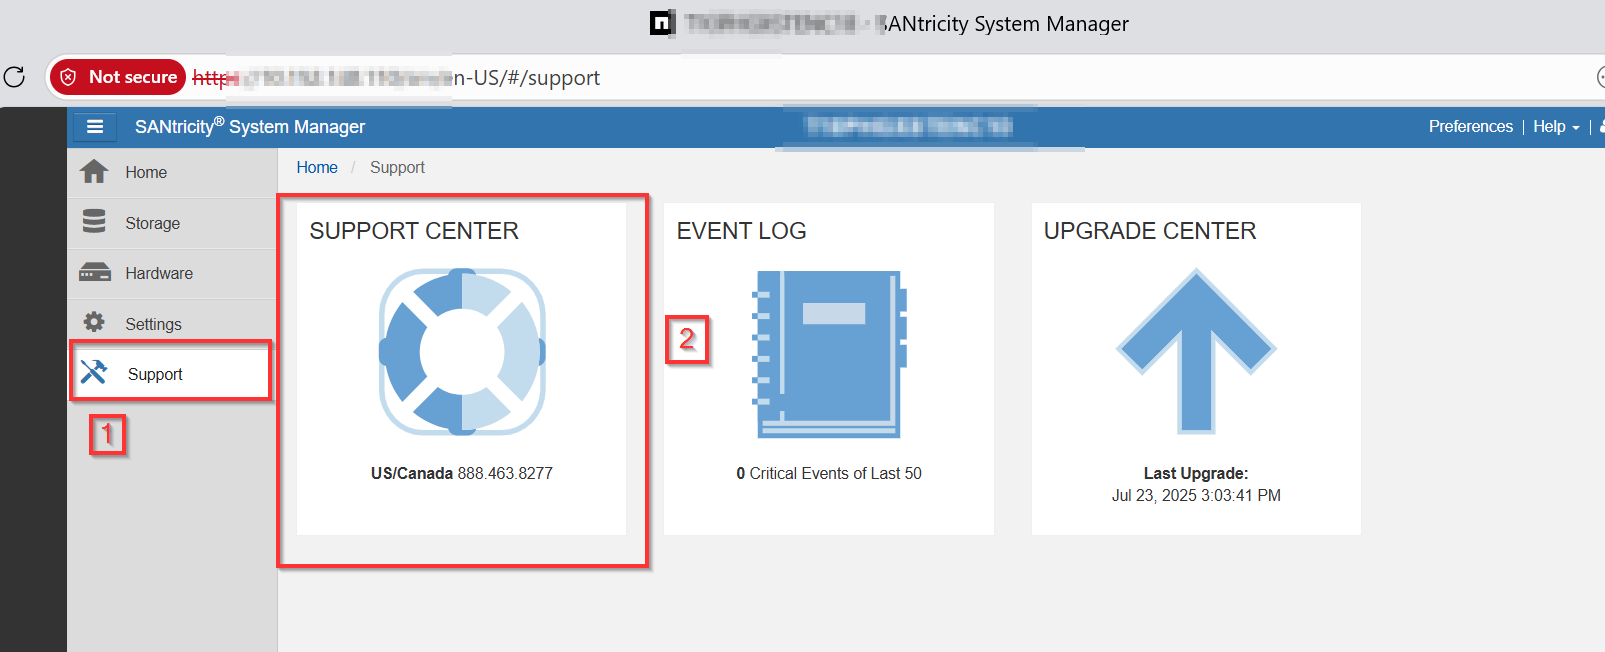Open Support Center lifebuoy icon

462,352
